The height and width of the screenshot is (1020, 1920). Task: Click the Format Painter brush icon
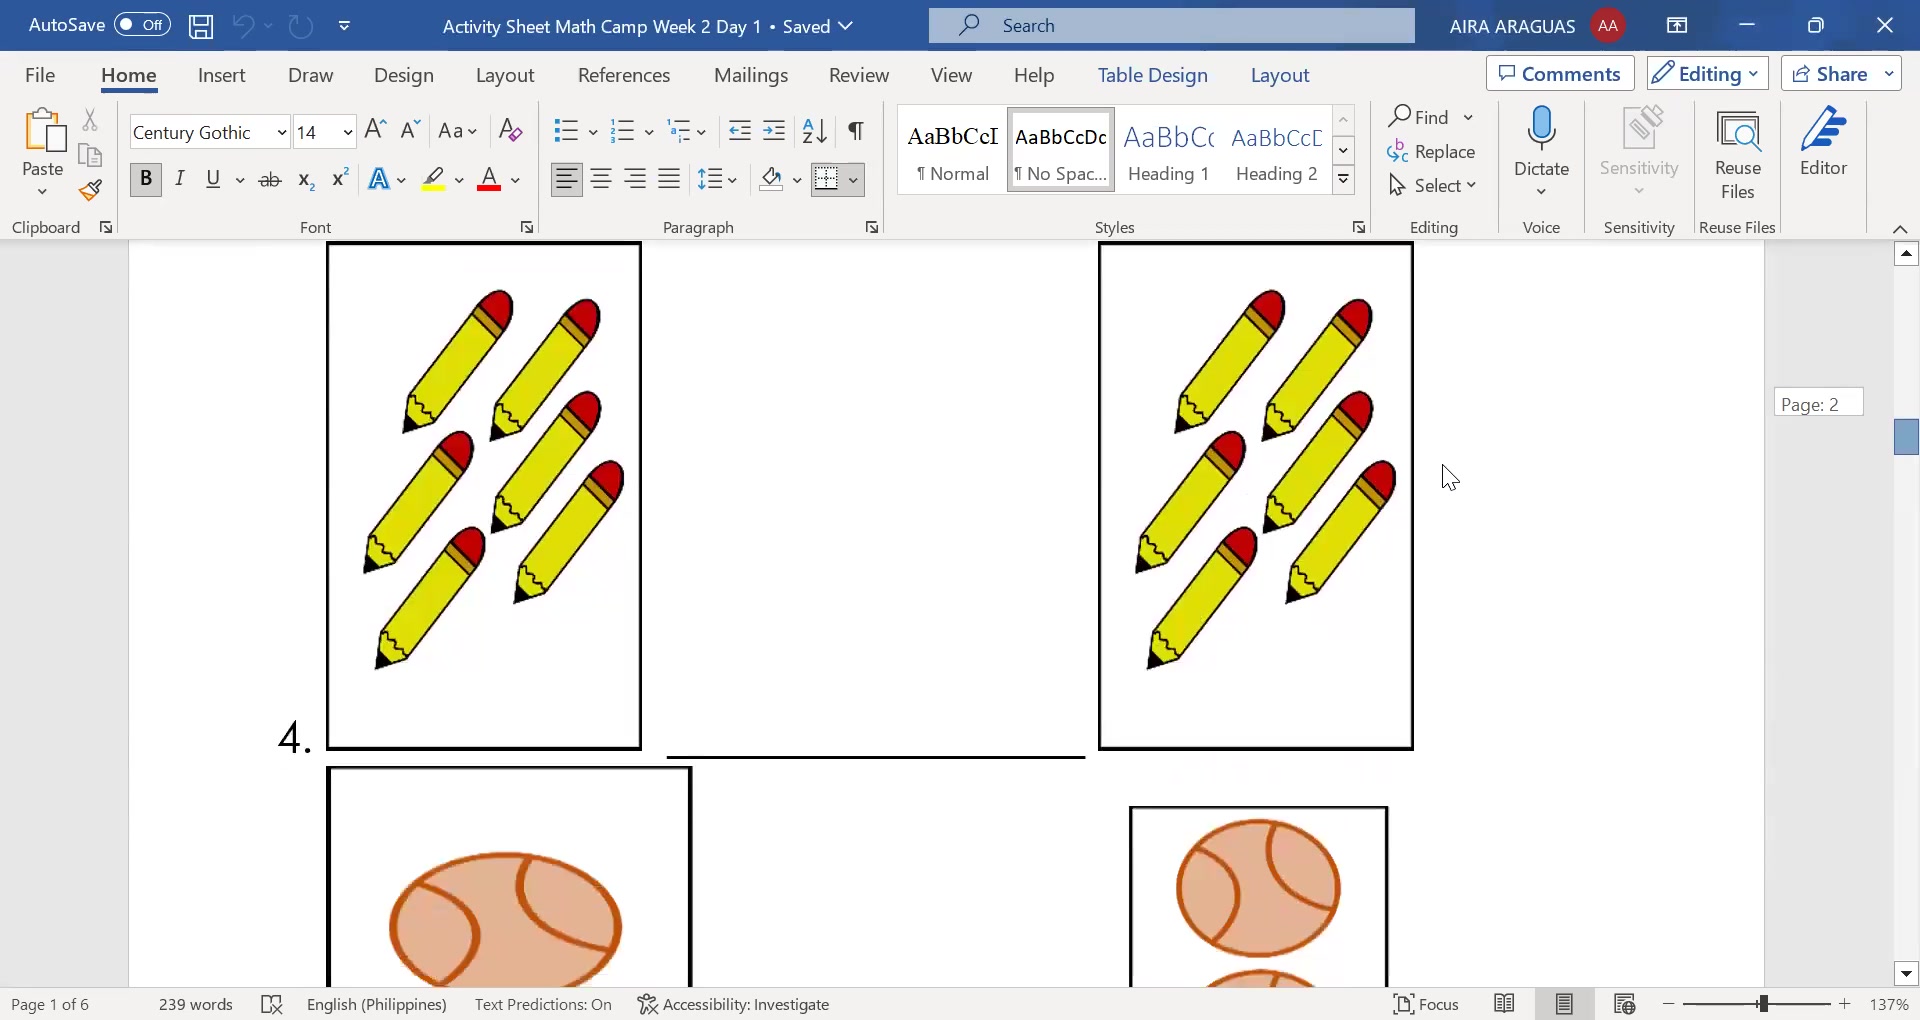90,190
